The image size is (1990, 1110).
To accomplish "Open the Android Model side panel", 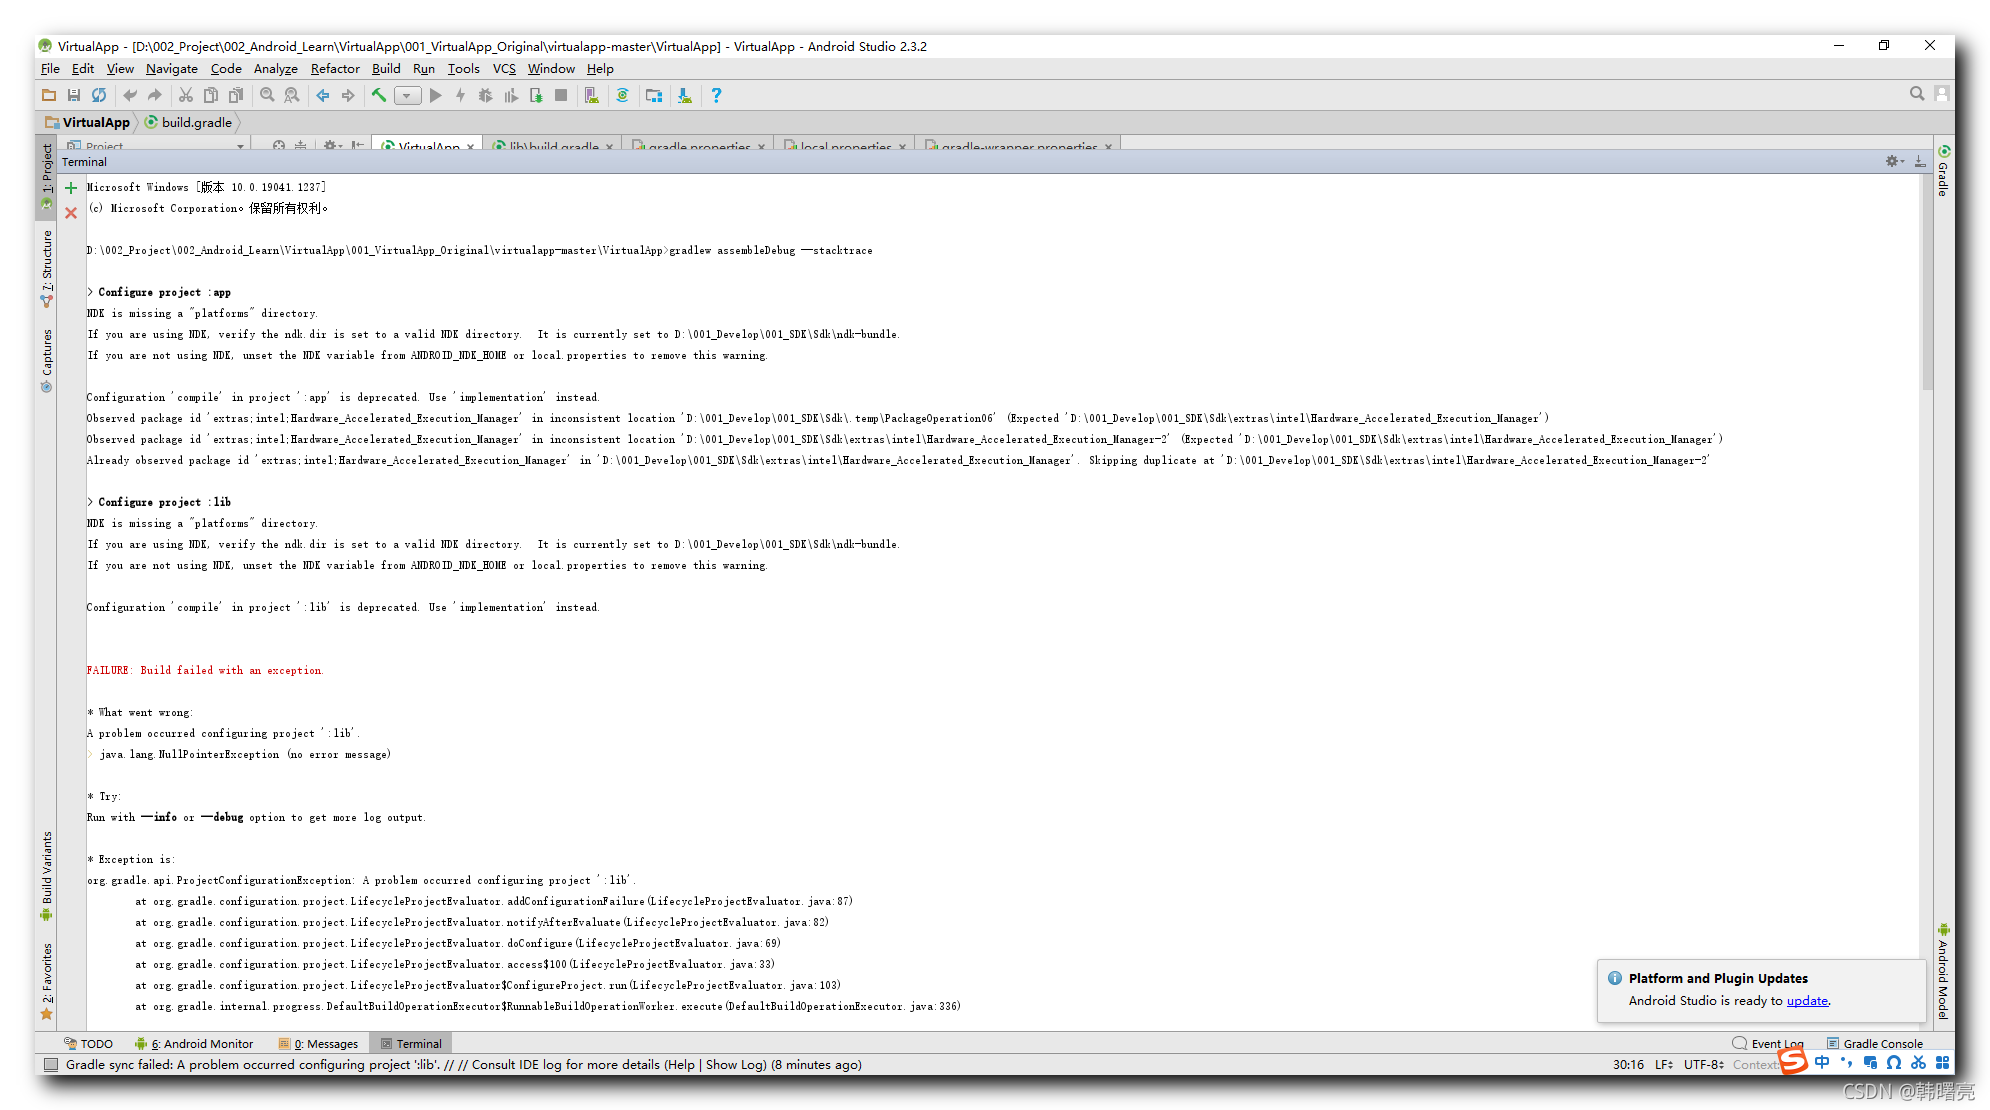I will click(x=1943, y=970).
